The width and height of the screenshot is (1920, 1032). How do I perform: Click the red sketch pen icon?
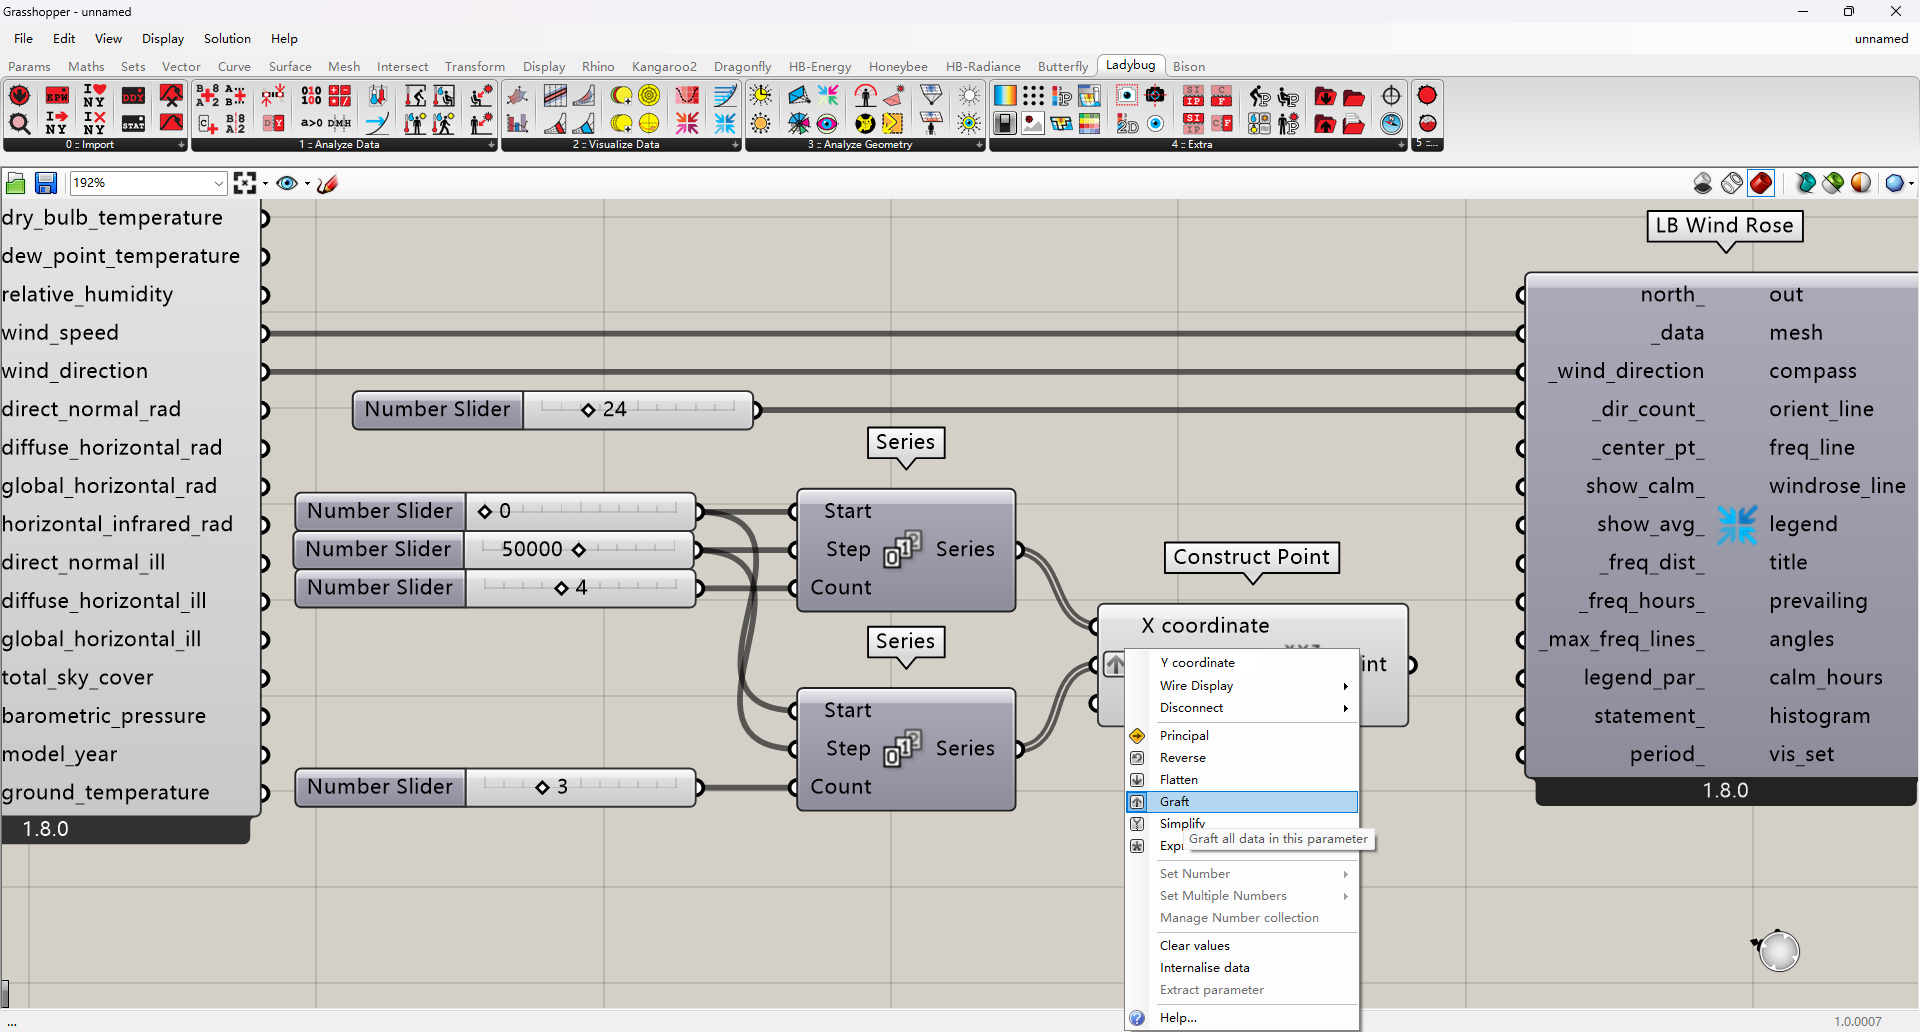coord(327,183)
